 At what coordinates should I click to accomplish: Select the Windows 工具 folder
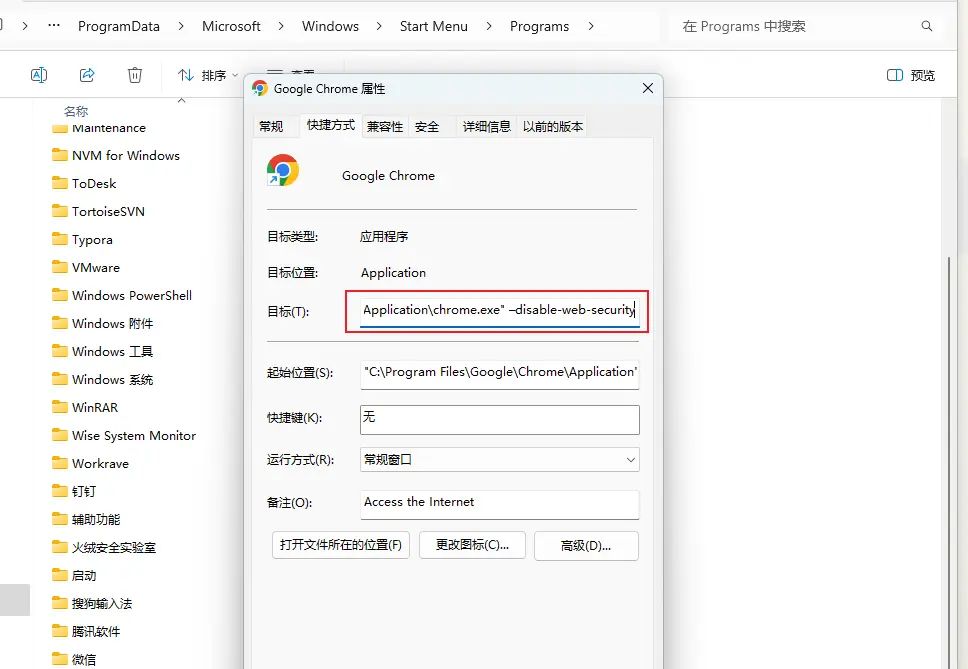(102, 351)
